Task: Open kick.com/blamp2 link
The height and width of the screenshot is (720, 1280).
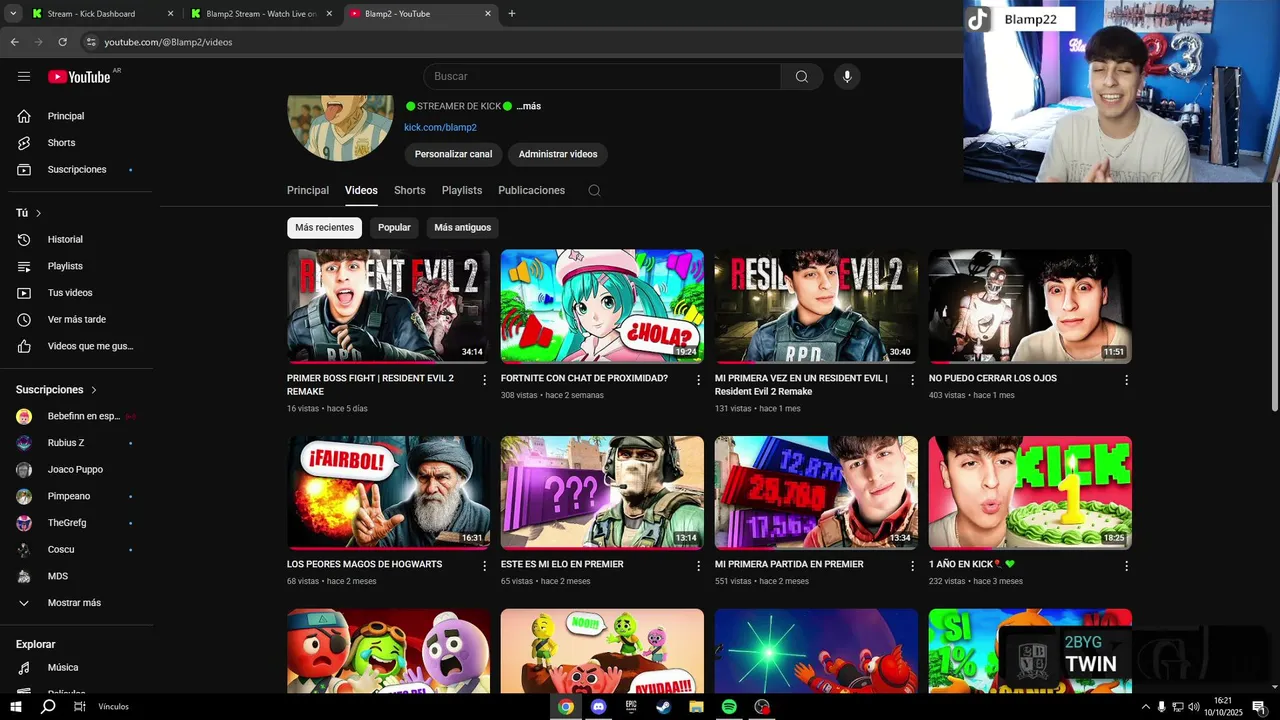Action: [440, 128]
